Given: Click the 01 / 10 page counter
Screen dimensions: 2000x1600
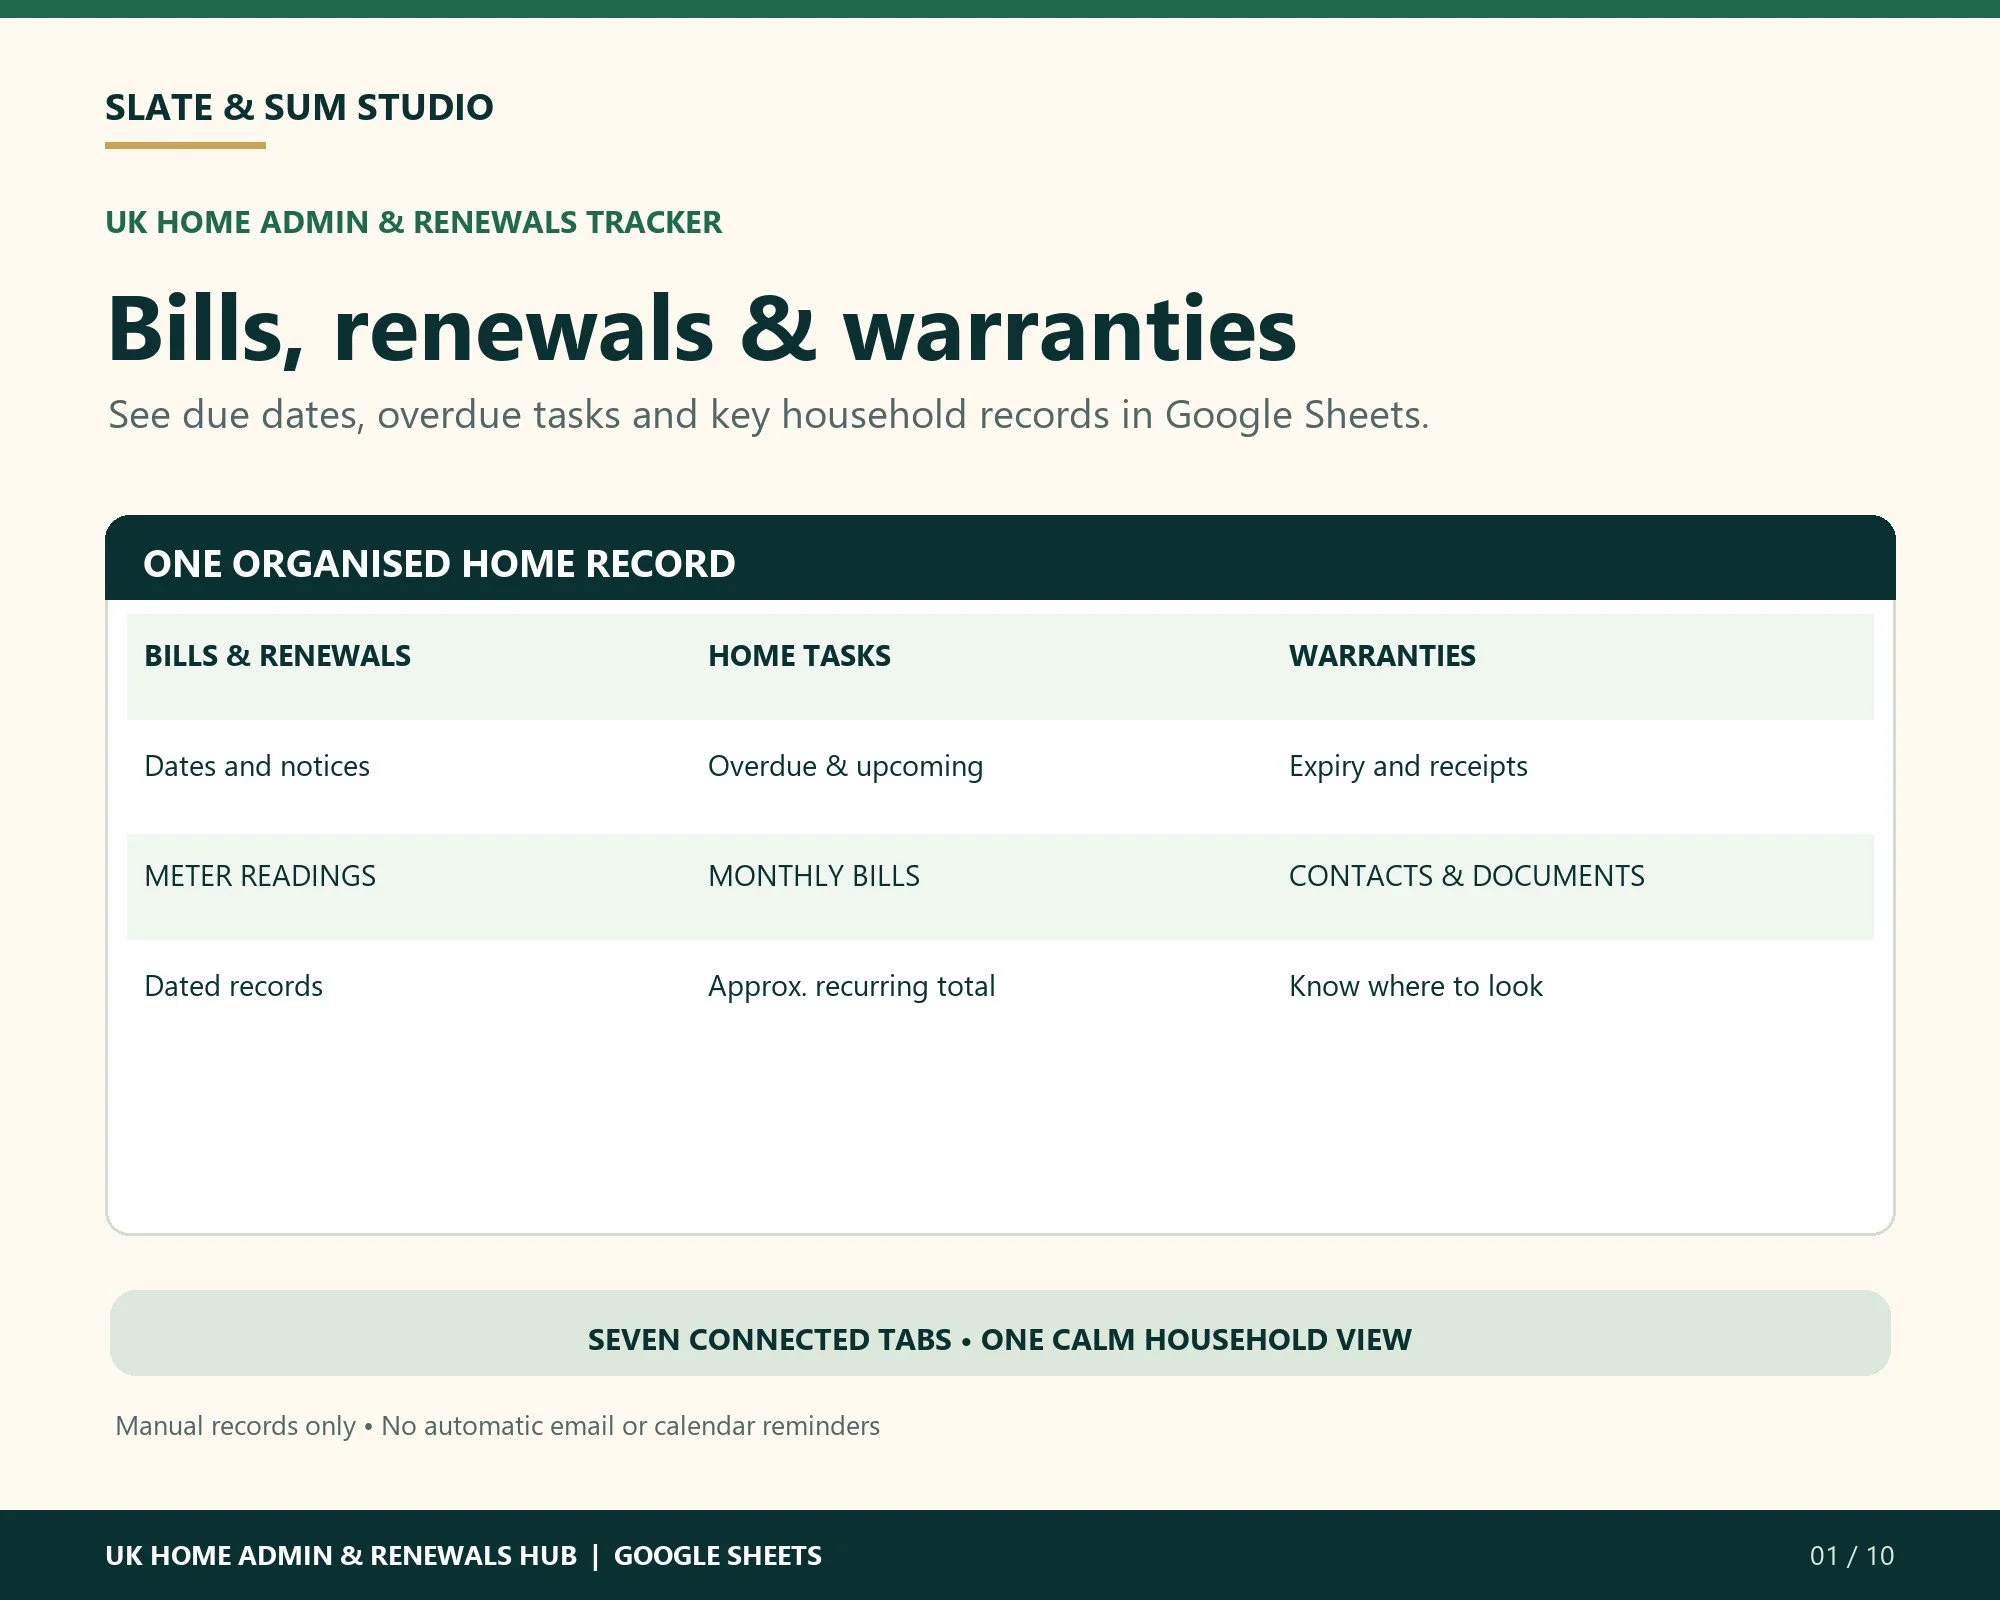Looking at the screenshot, I should [x=1852, y=1556].
